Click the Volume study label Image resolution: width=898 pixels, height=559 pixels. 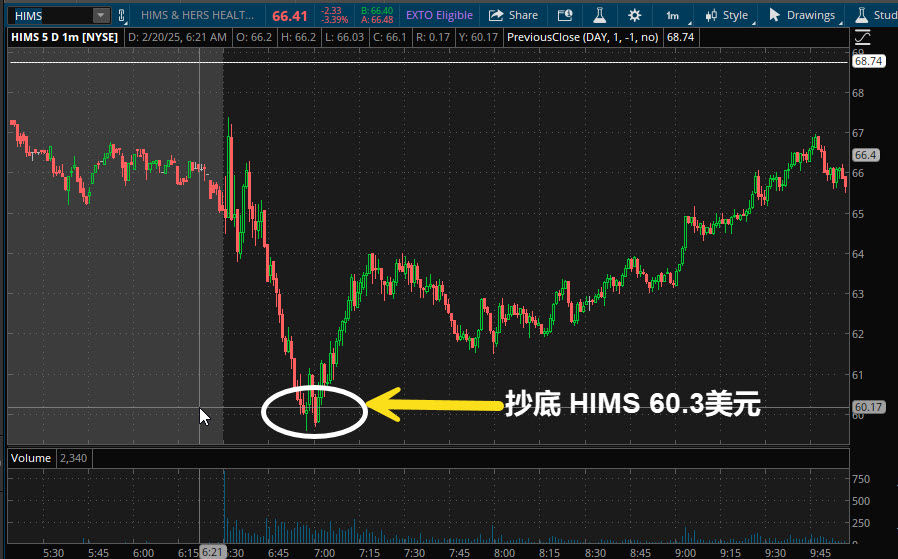pos(31,458)
